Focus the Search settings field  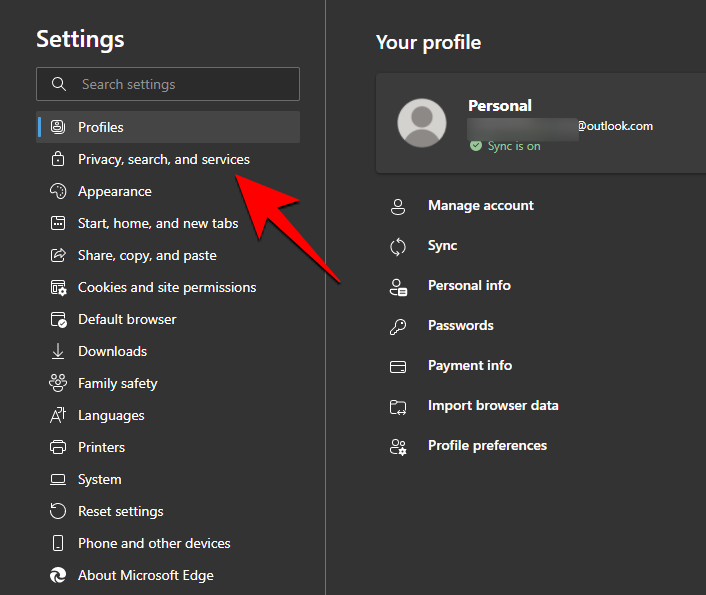pyautogui.click(x=180, y=84)
